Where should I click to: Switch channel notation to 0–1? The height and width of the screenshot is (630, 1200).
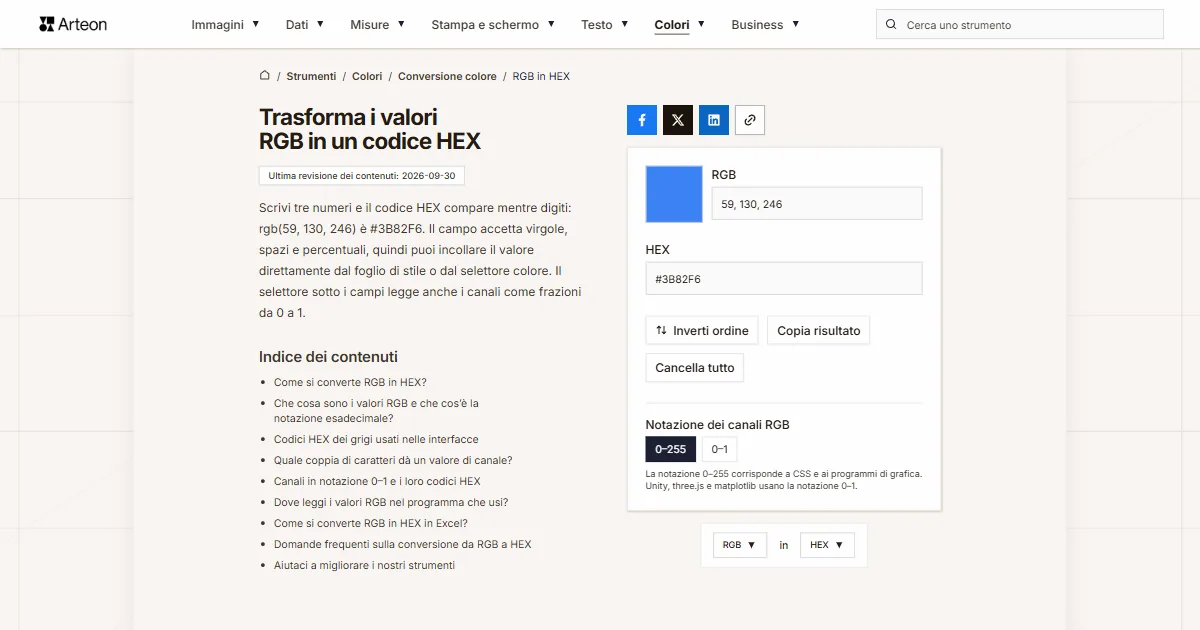coord(719,449)
